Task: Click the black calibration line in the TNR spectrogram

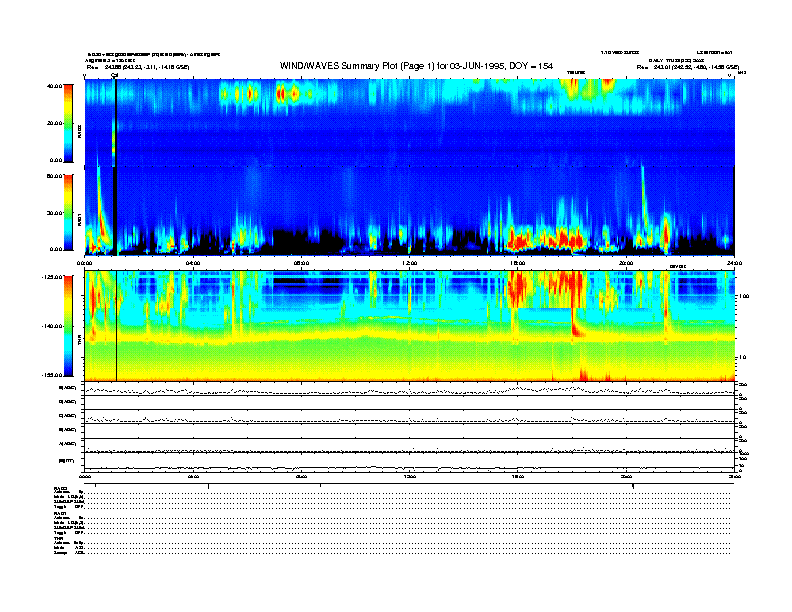Action: (117, 326)
